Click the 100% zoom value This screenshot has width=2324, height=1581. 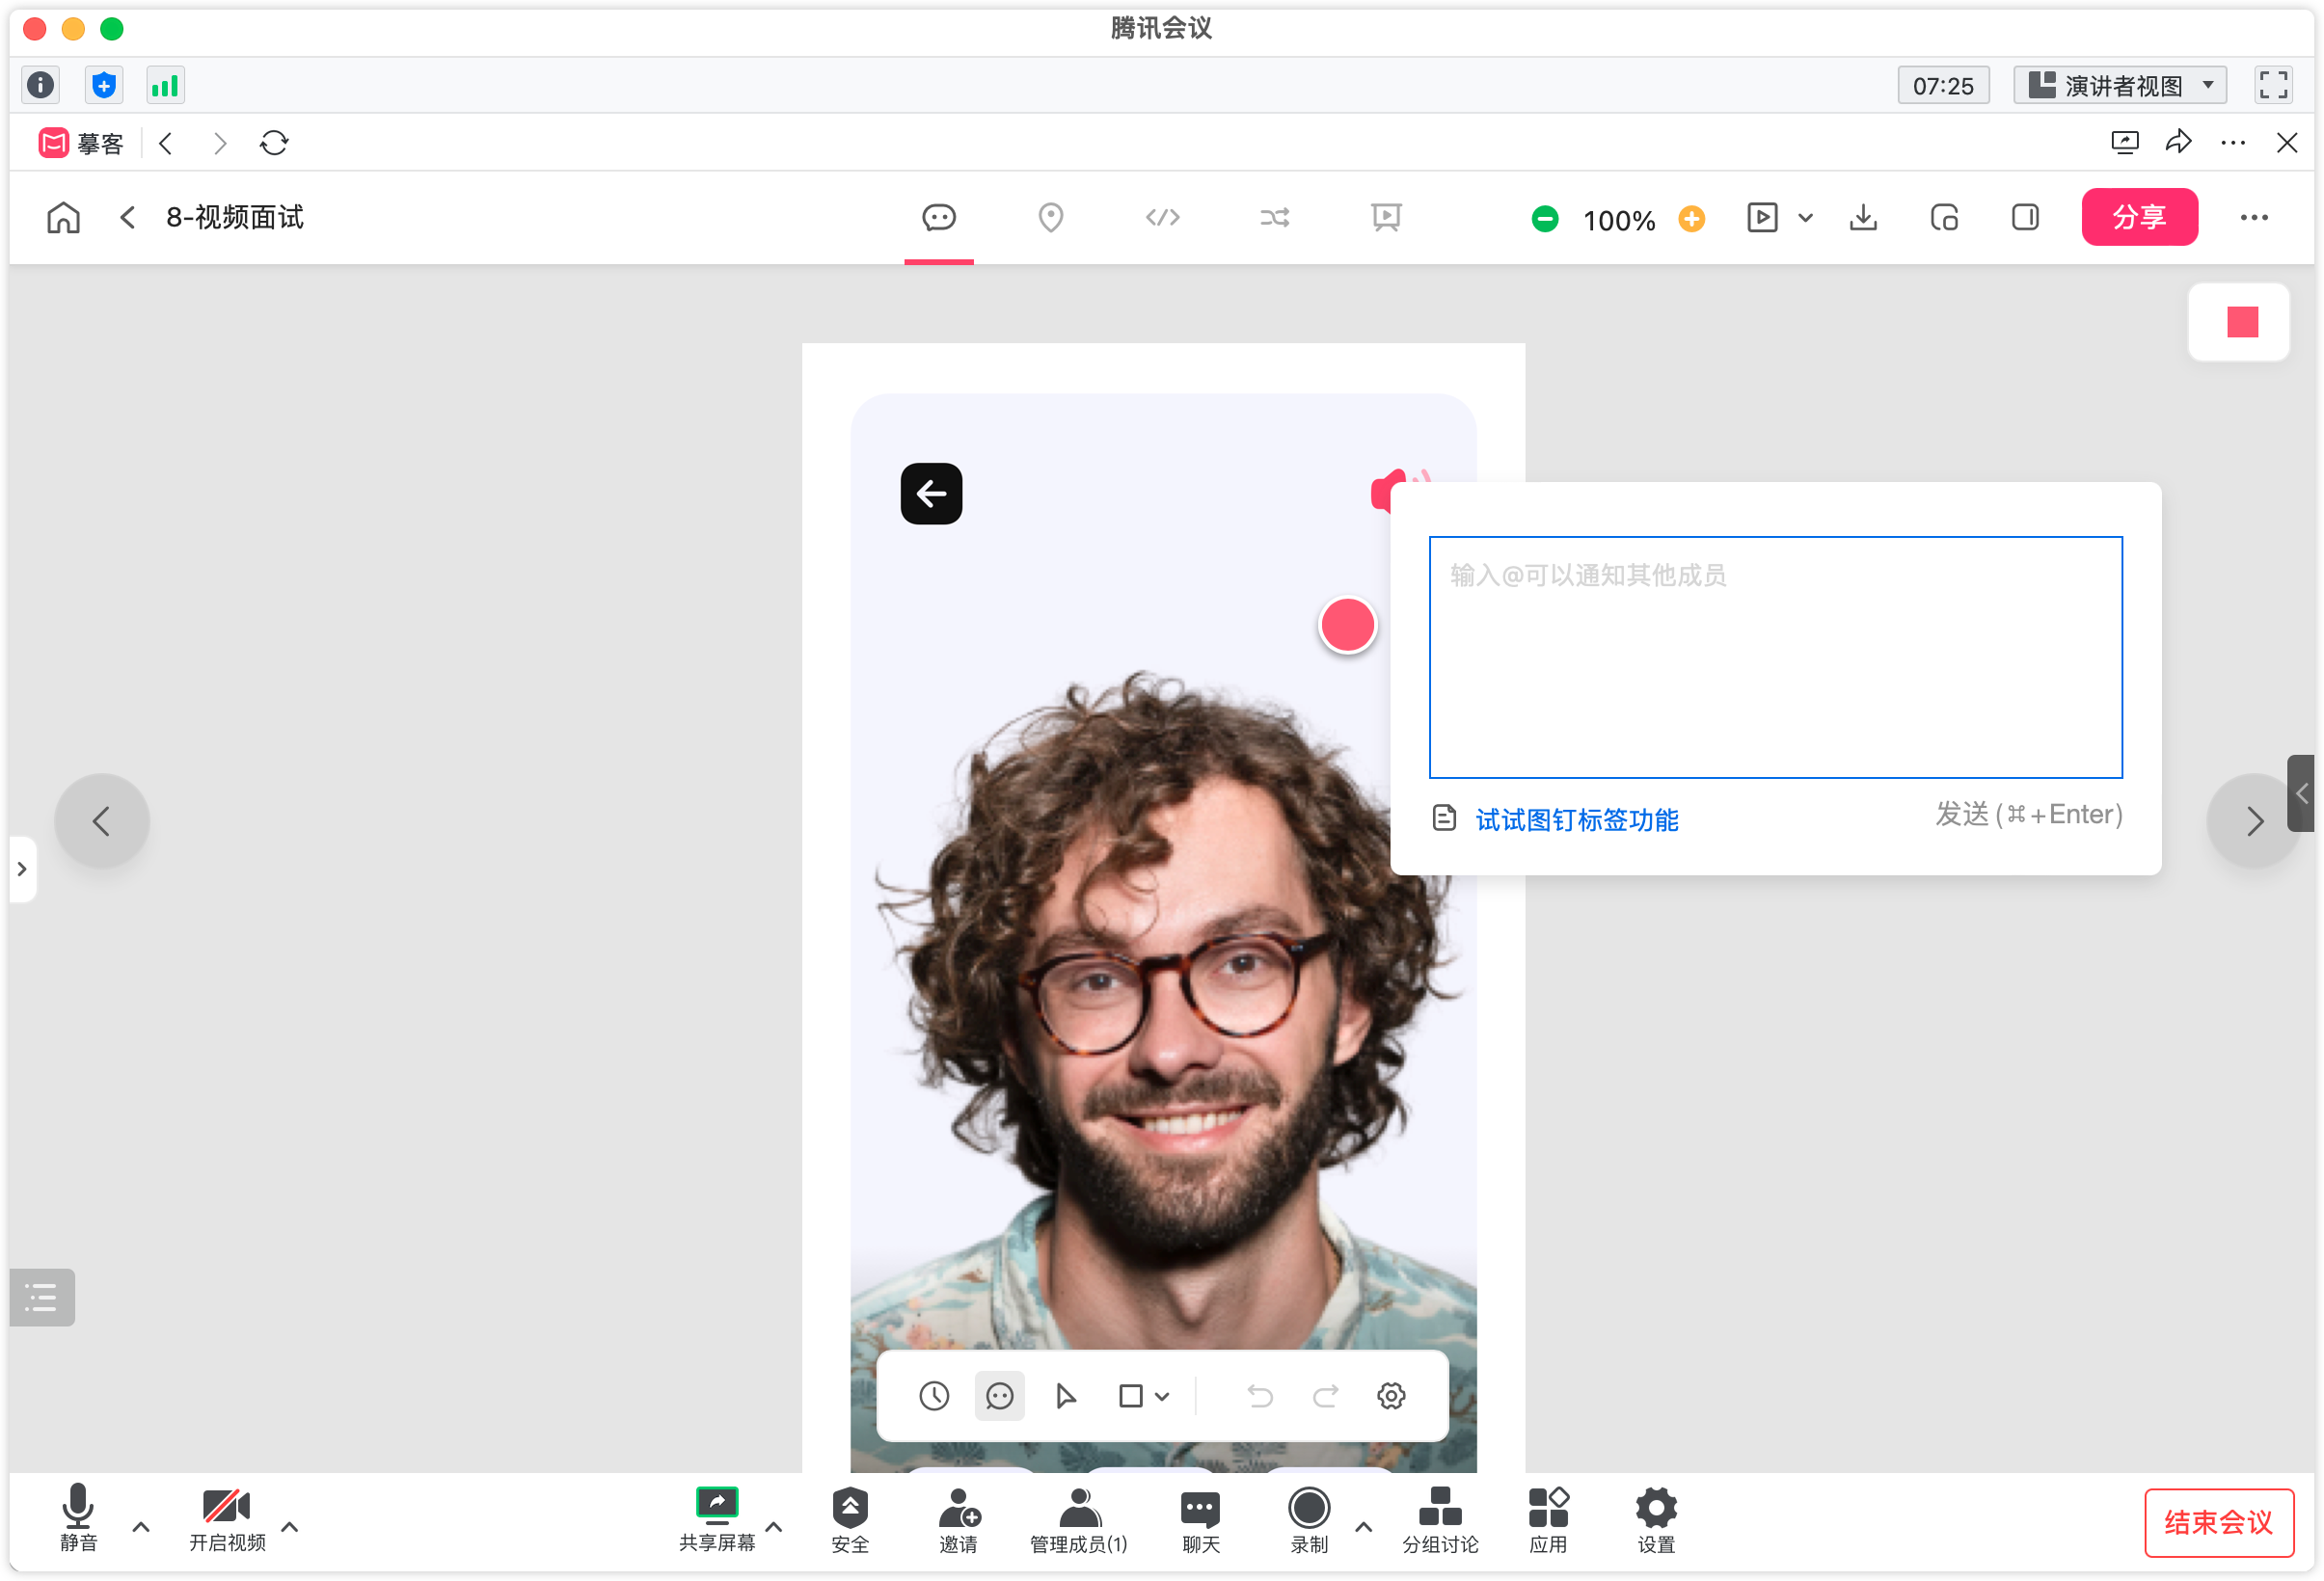click(1619, 220)
